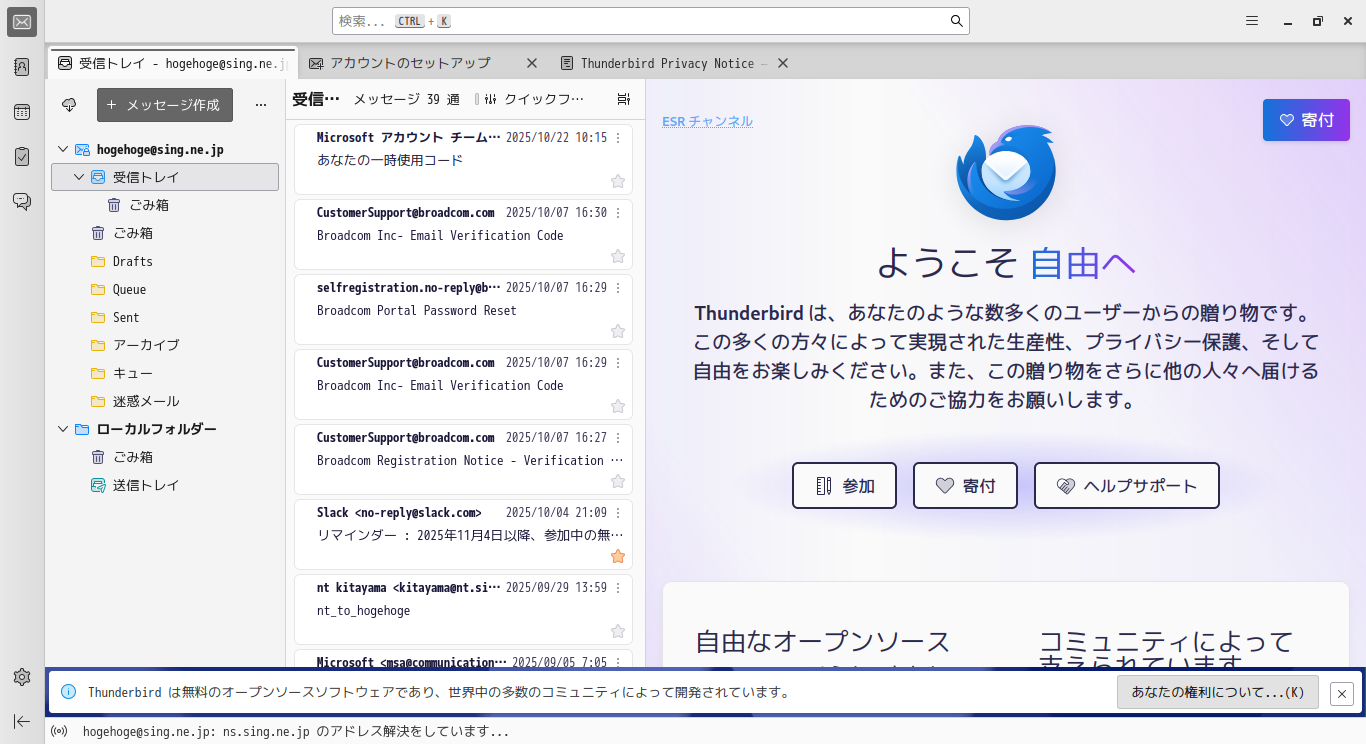Select the 受信トレイ inbox folder
This screenshot has height=744, width=1366.
pyautogui.click(x=166, y=177)
